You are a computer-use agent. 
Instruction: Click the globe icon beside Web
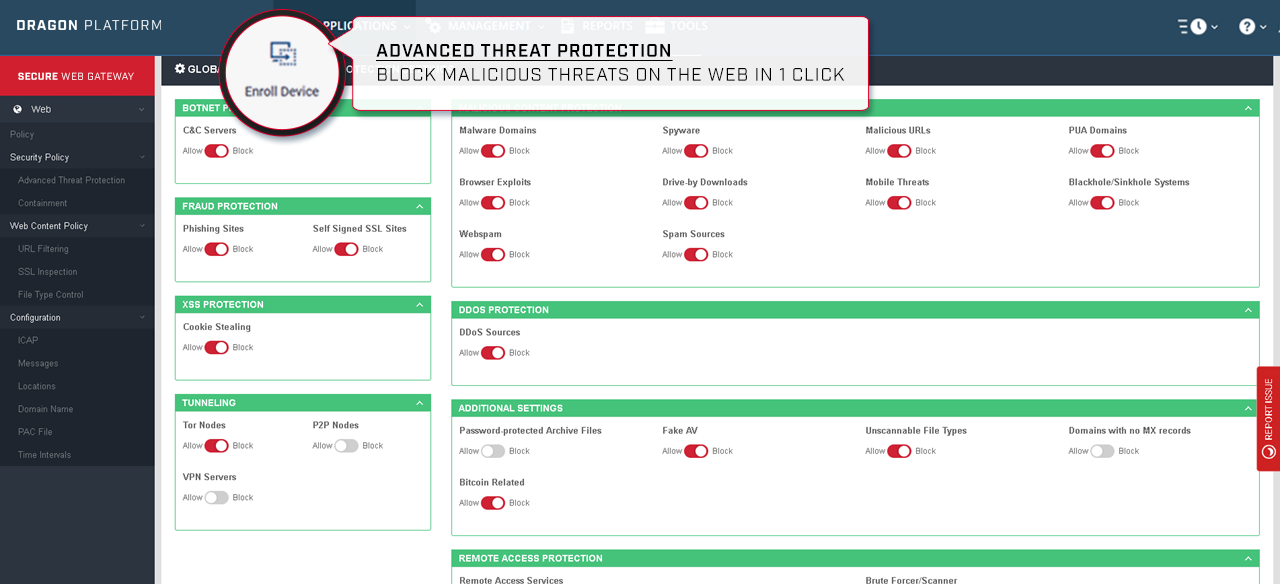(17, 109)
